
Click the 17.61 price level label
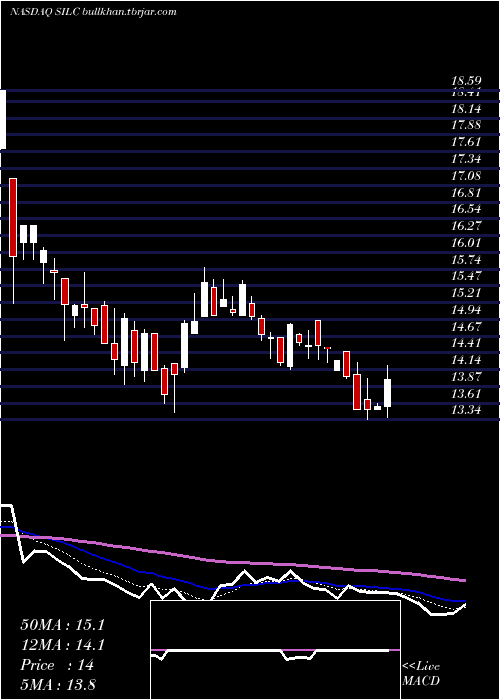point(466,142)
